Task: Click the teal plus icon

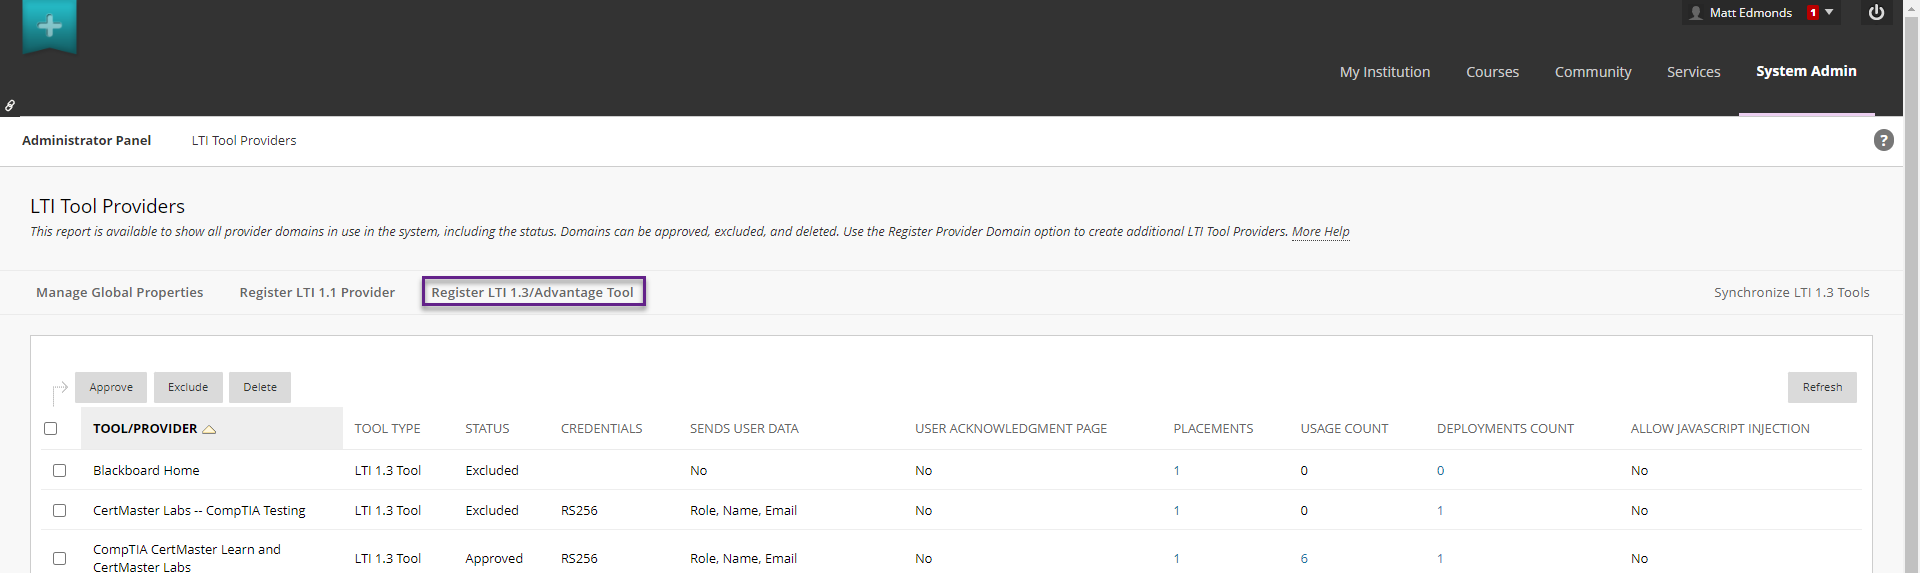Action: tap(49, 26)
